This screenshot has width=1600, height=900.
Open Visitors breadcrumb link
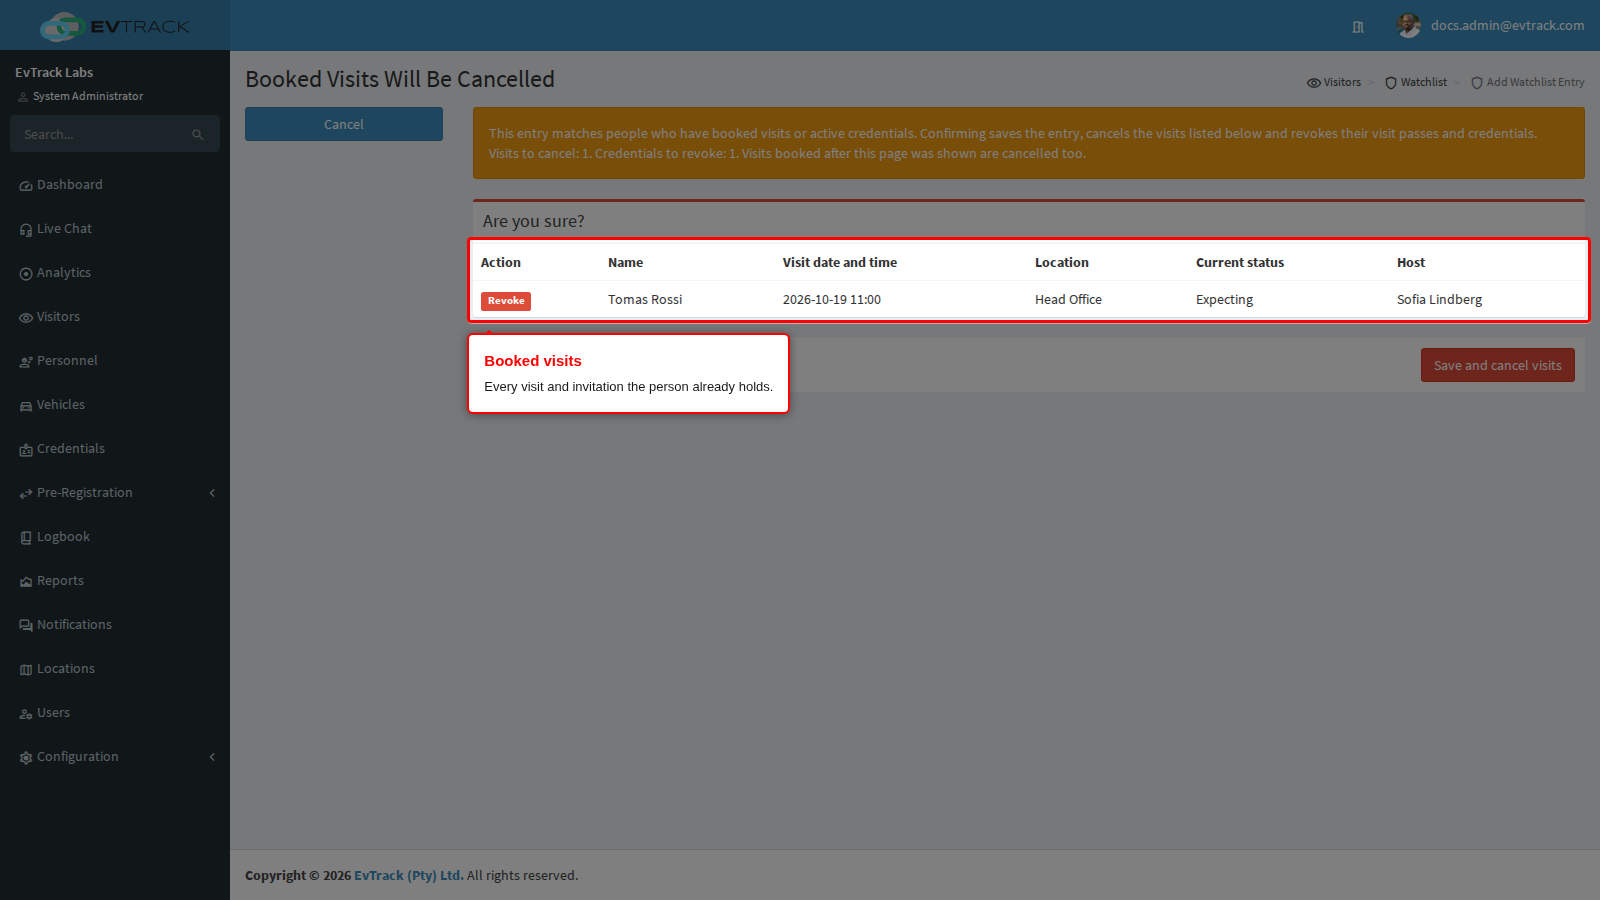point(1334,82)
